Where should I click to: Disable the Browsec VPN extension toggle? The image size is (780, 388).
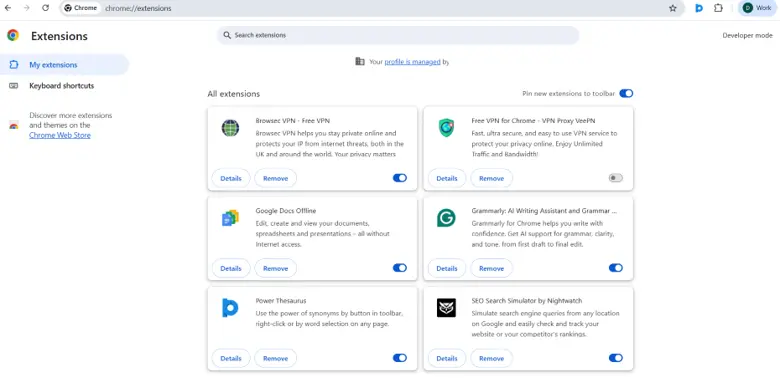coord(400,178)
